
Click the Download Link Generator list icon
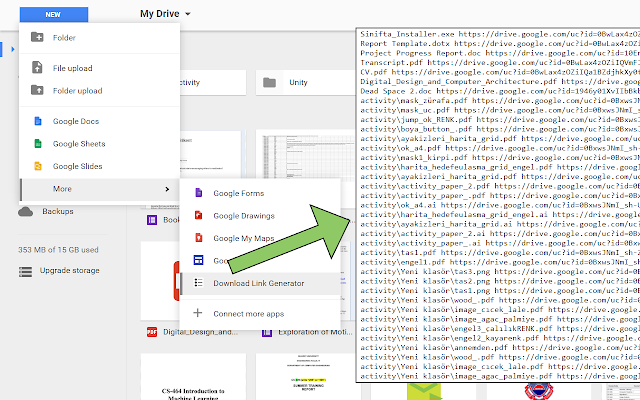[x=198, y=282]
